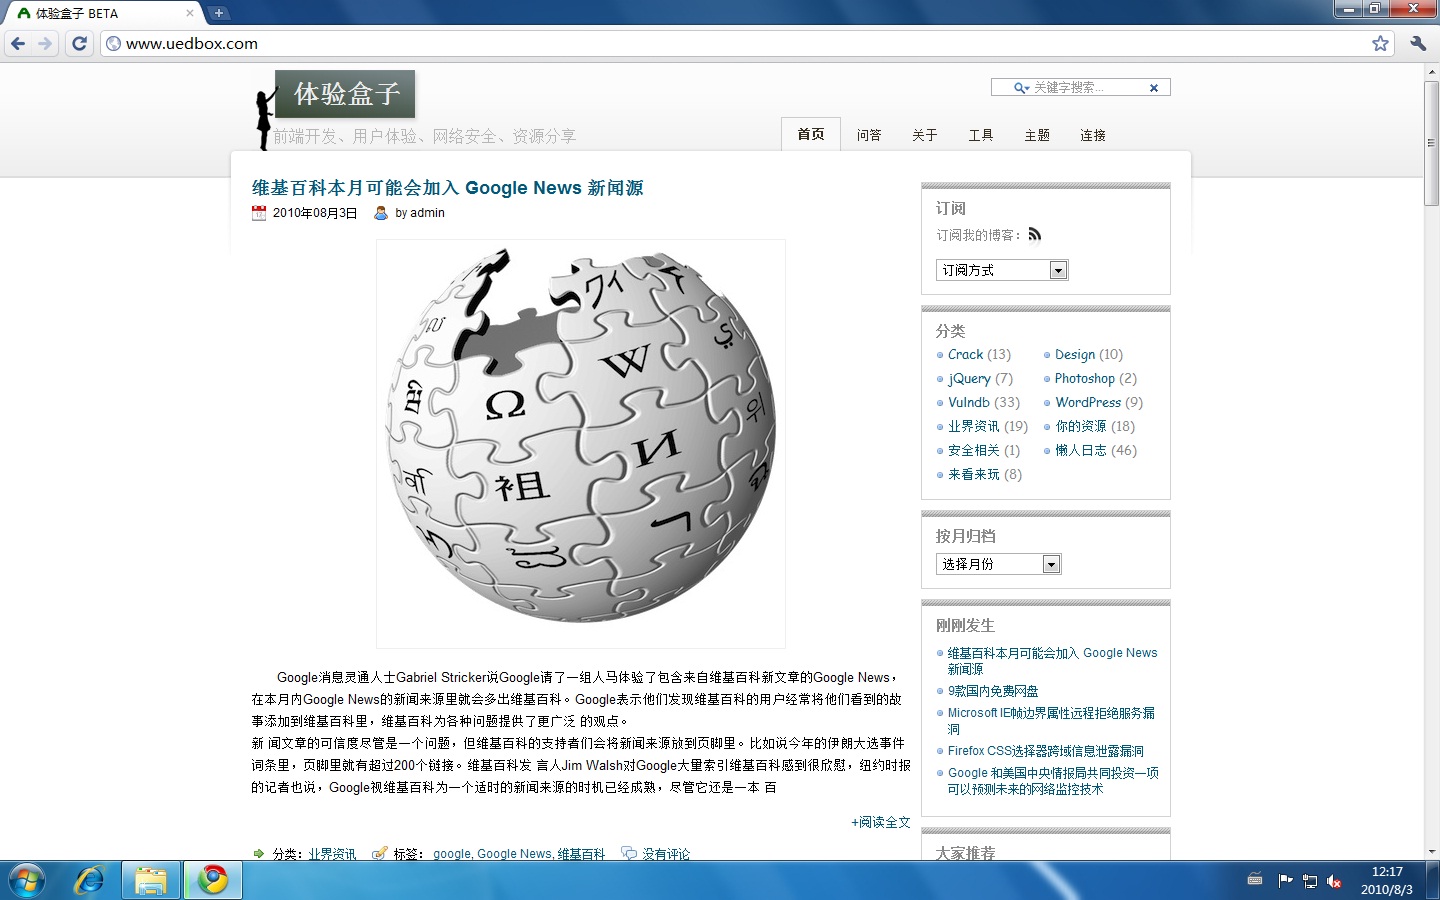Open the 业界资讯 category in the sidebar

pyautogui.click(x=974, y=426)
